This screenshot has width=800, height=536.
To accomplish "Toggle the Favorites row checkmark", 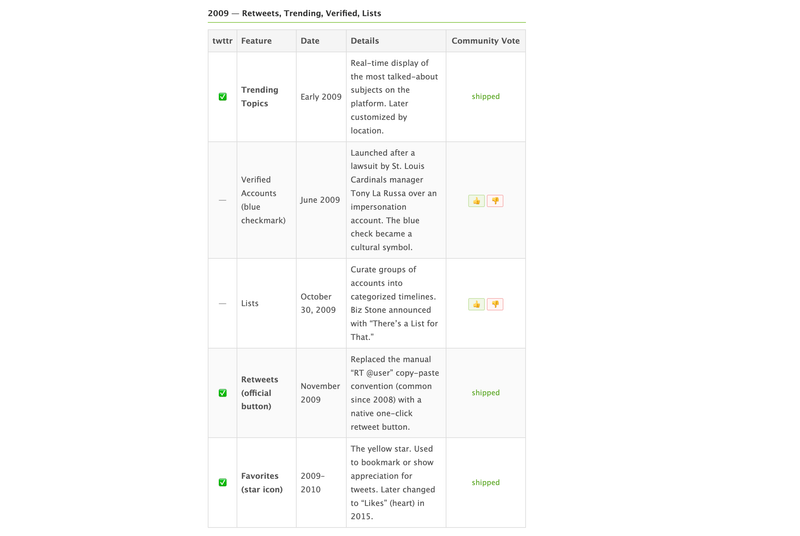I will 222,483.
